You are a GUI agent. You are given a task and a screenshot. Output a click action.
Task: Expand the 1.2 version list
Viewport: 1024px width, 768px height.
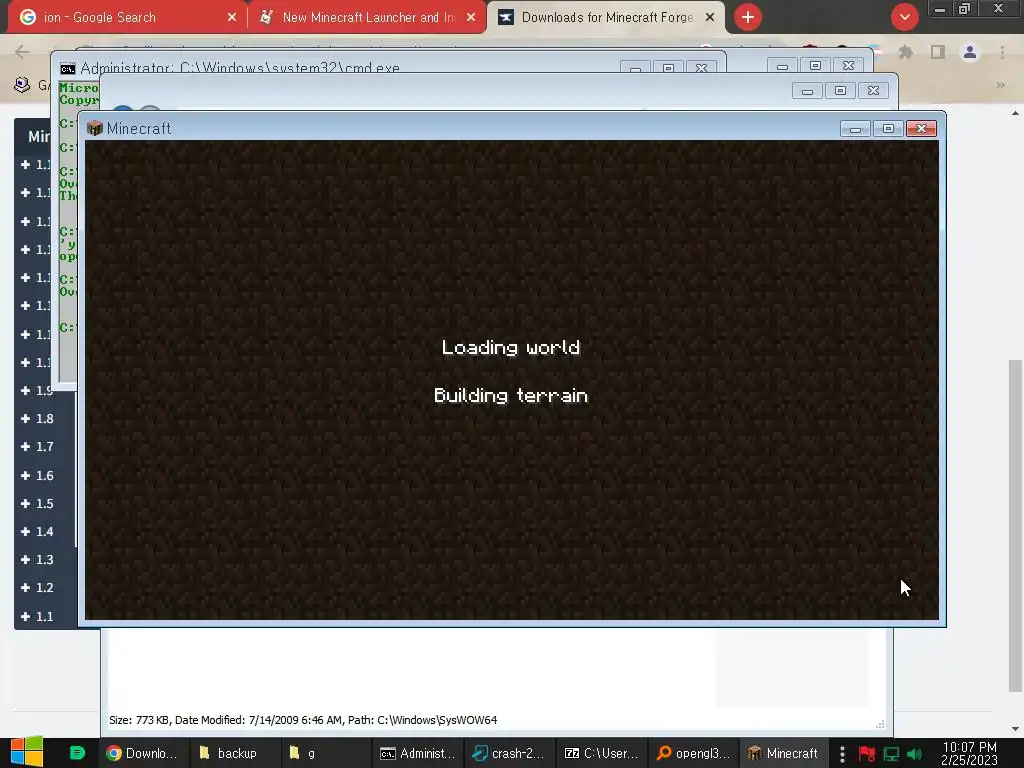tap(37, 588)
